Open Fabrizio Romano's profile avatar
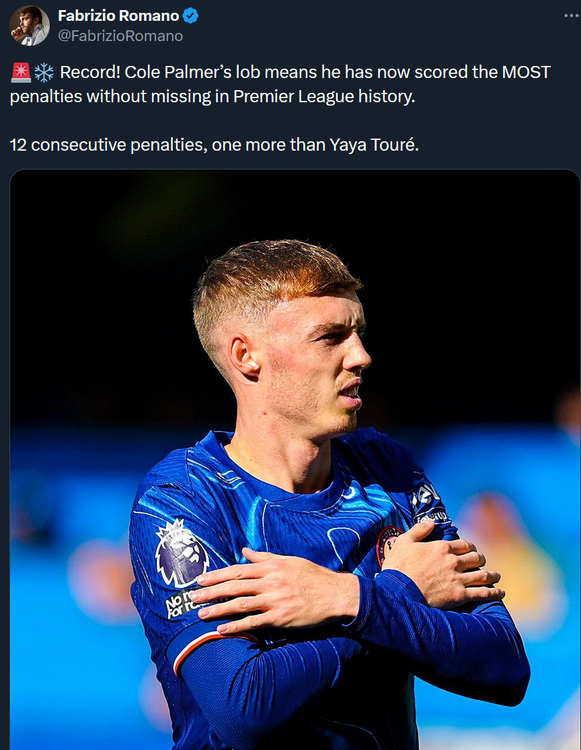Screen dimensions: 581x750 29,25
